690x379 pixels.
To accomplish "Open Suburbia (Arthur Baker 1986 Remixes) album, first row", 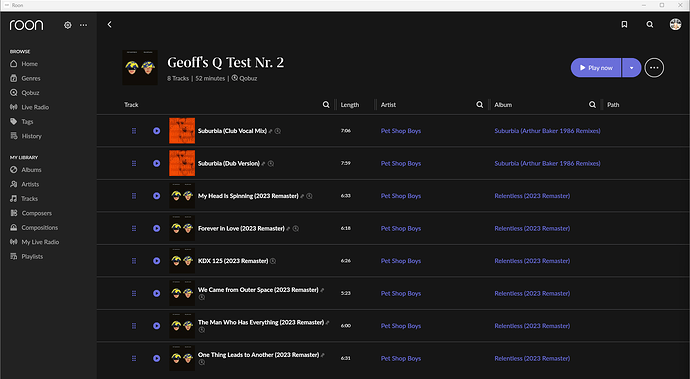I will click(x=547, y=131).
